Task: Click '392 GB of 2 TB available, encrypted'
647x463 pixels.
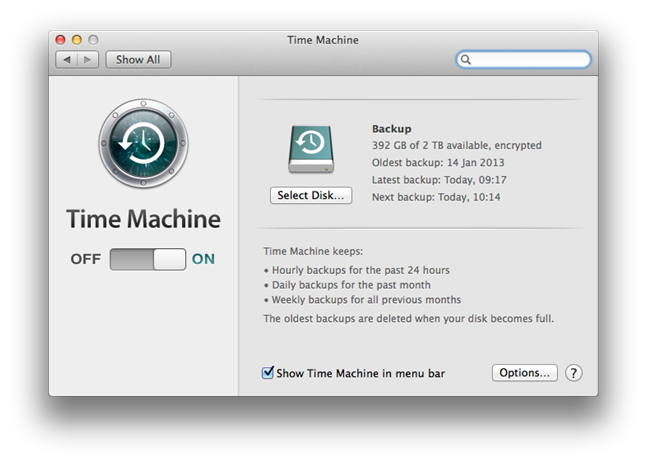Action: [x=457, y=146]
